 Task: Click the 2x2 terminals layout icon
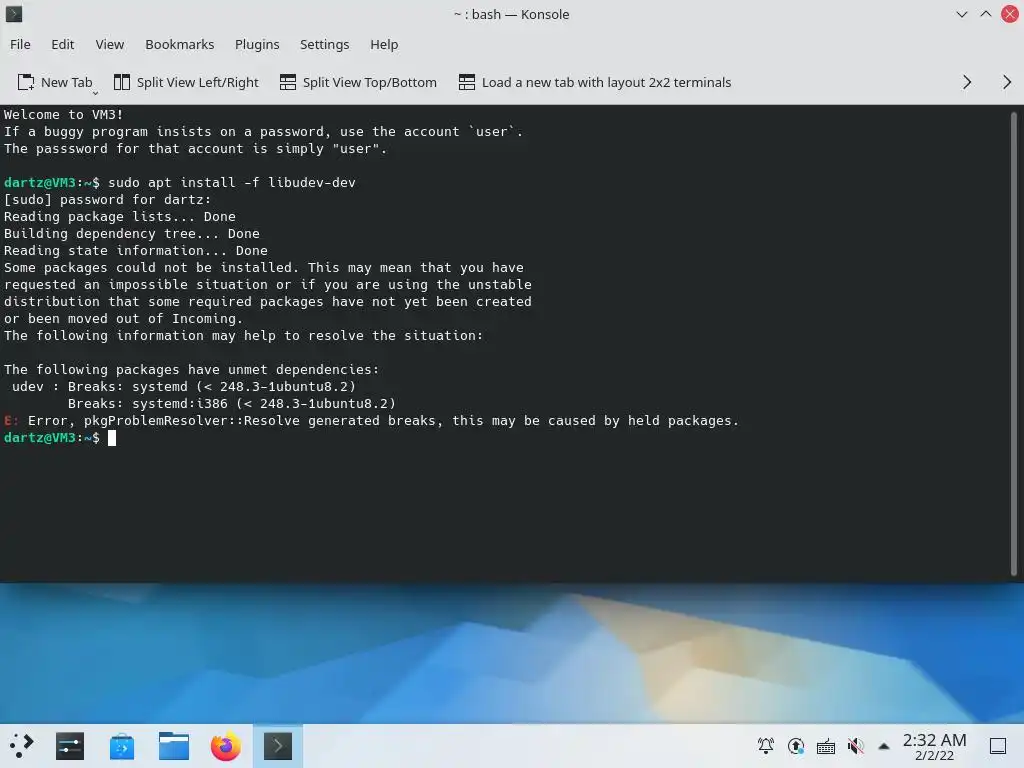click(466, 82)
